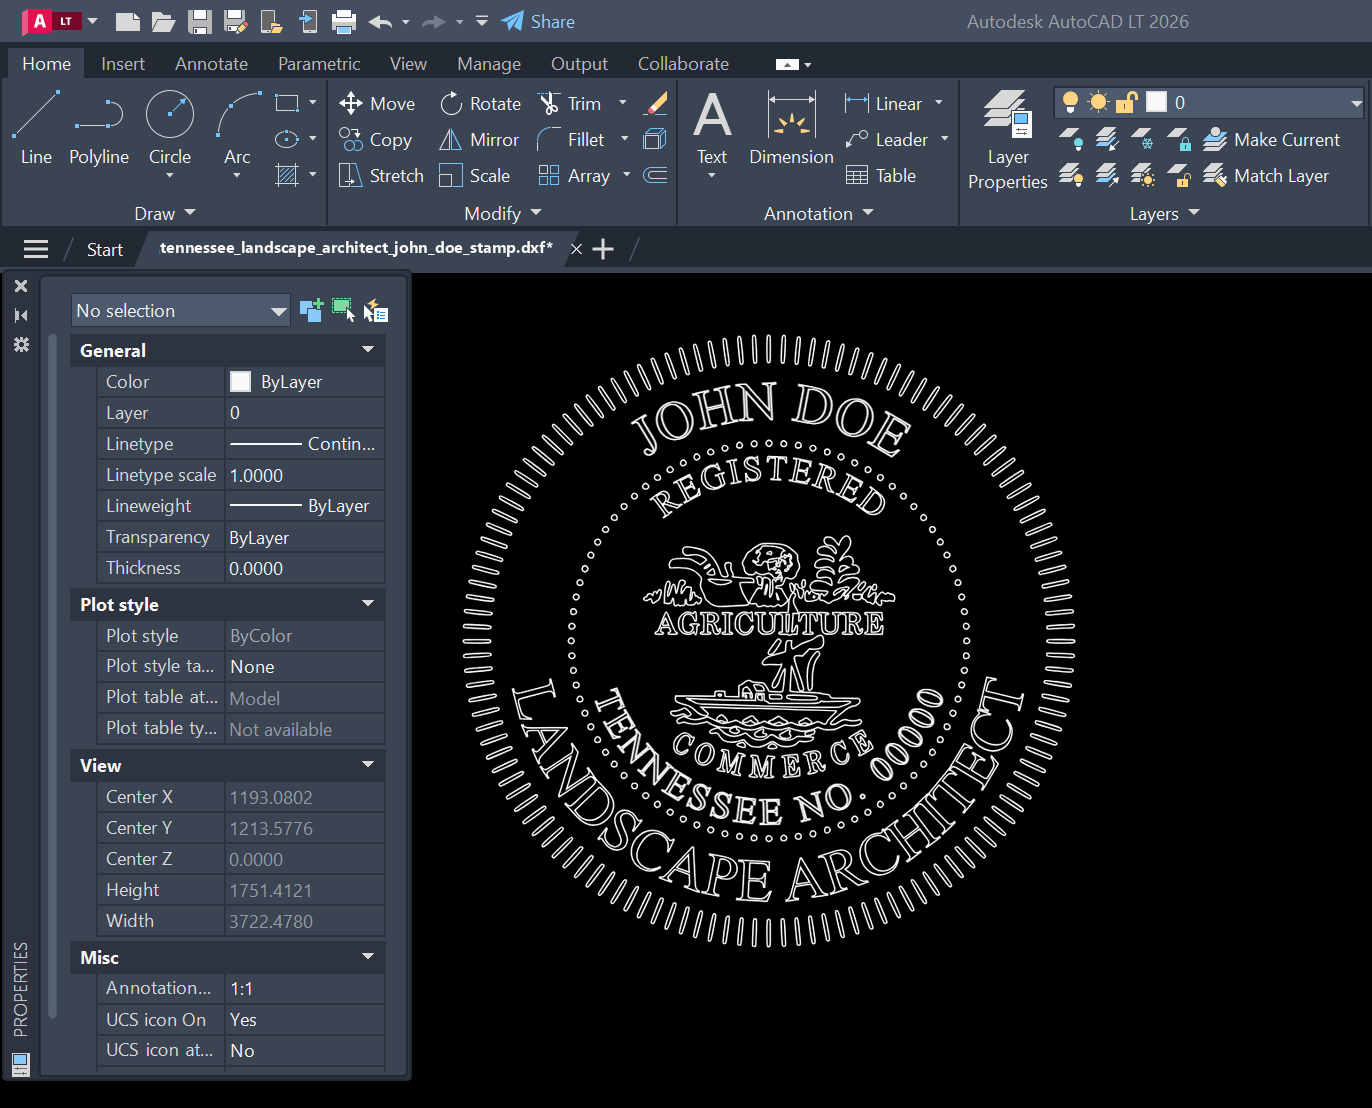Open the Annotate ribbon tab
The image size is (1372, 1108).
[x=211, y=64]
